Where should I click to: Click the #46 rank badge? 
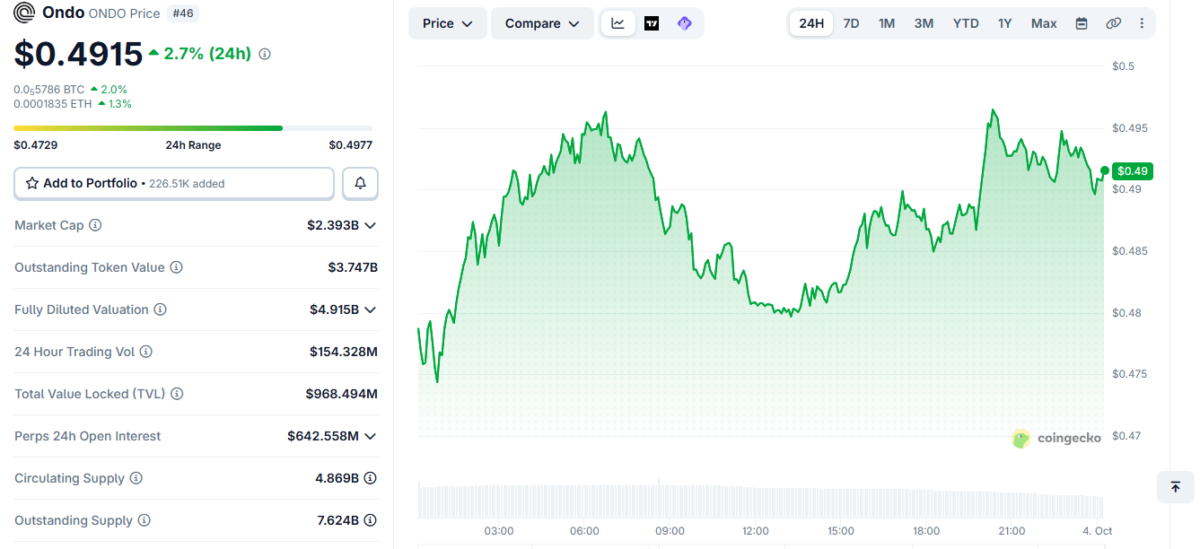[183, 13]
